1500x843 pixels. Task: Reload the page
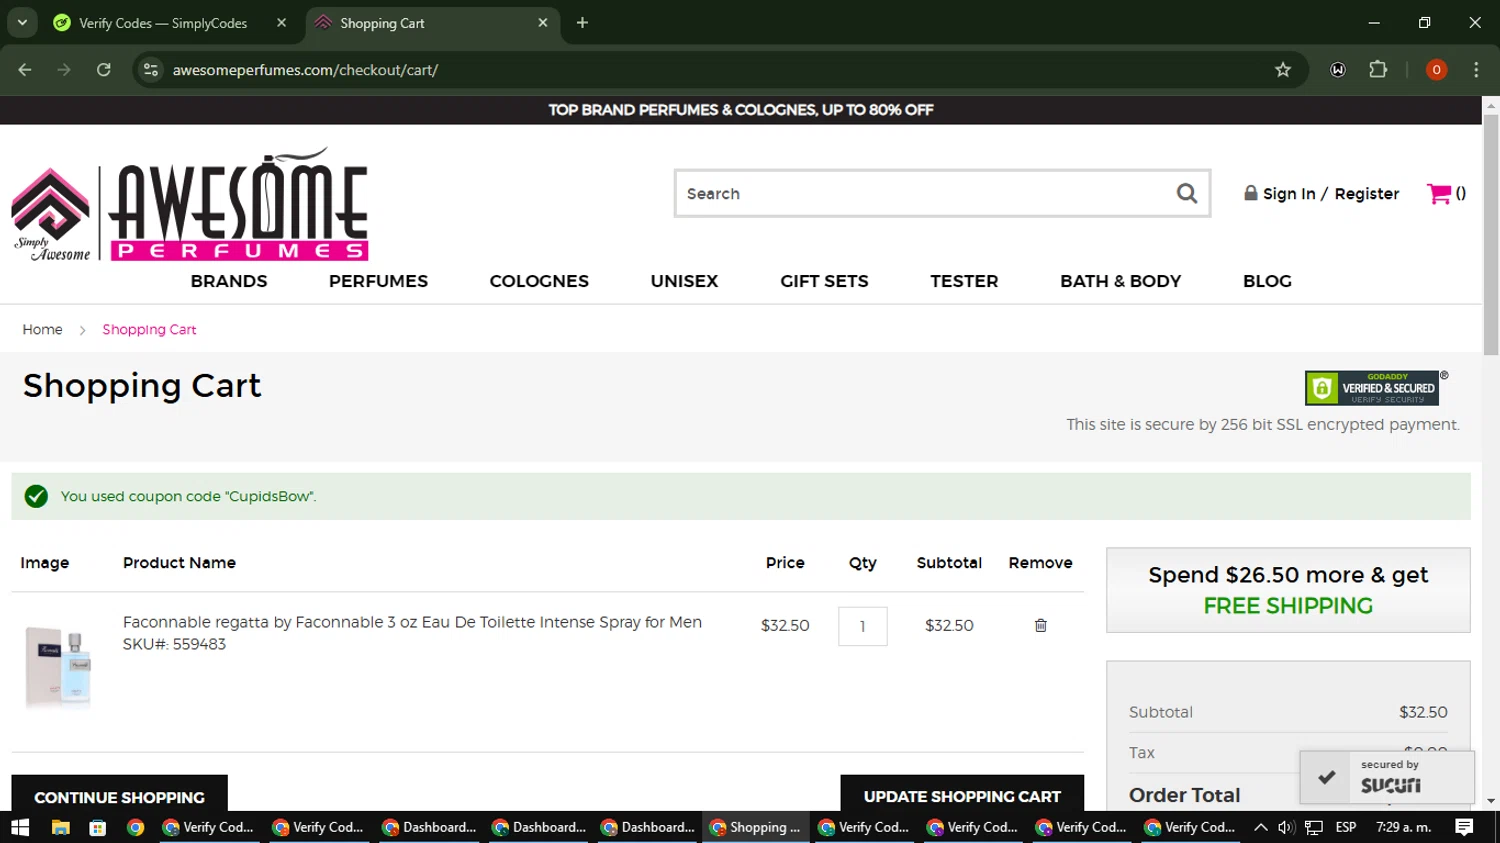click(104, 70)
